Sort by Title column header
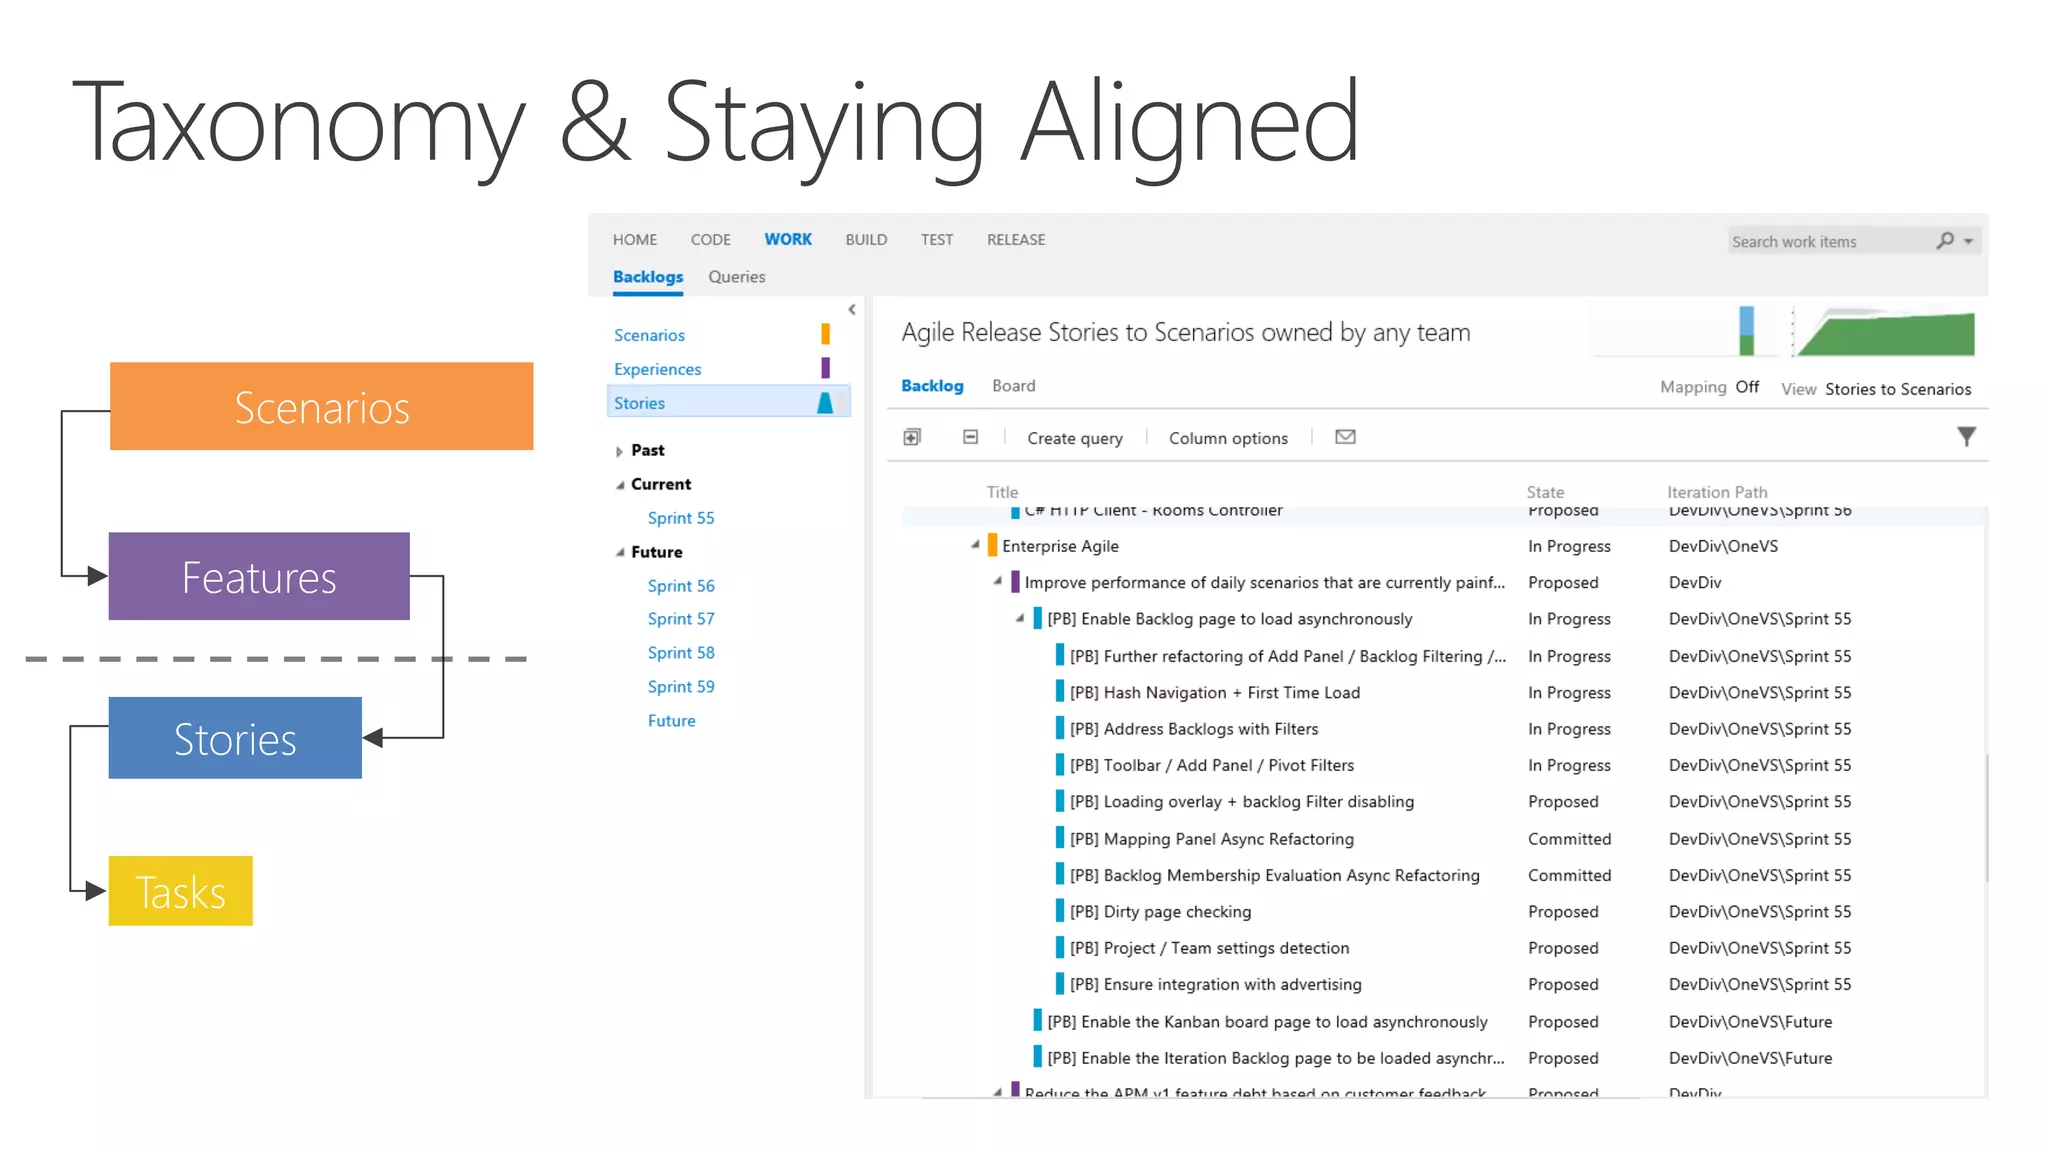The image size is (2048, 1150). [x=1002, y=492]
